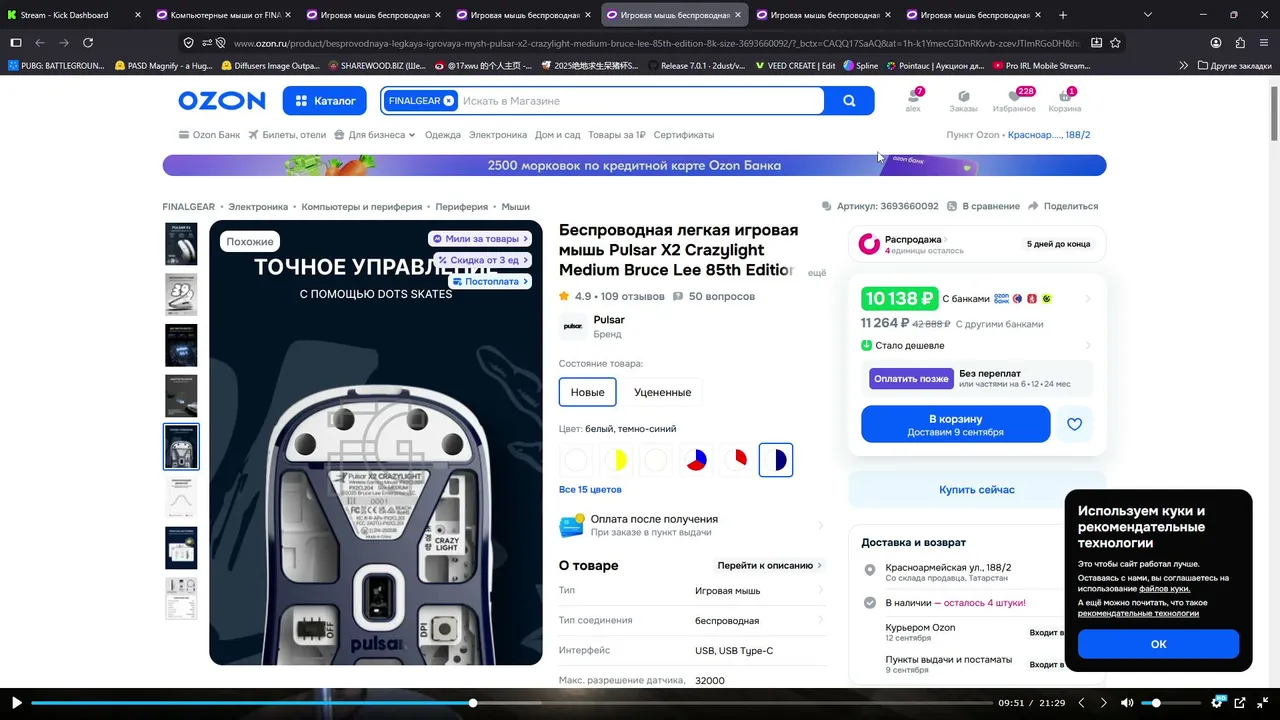The height and width of the screenshot is (720, 1280).
Task: Click the Ozon search field
Action: (x=640, y=101)
